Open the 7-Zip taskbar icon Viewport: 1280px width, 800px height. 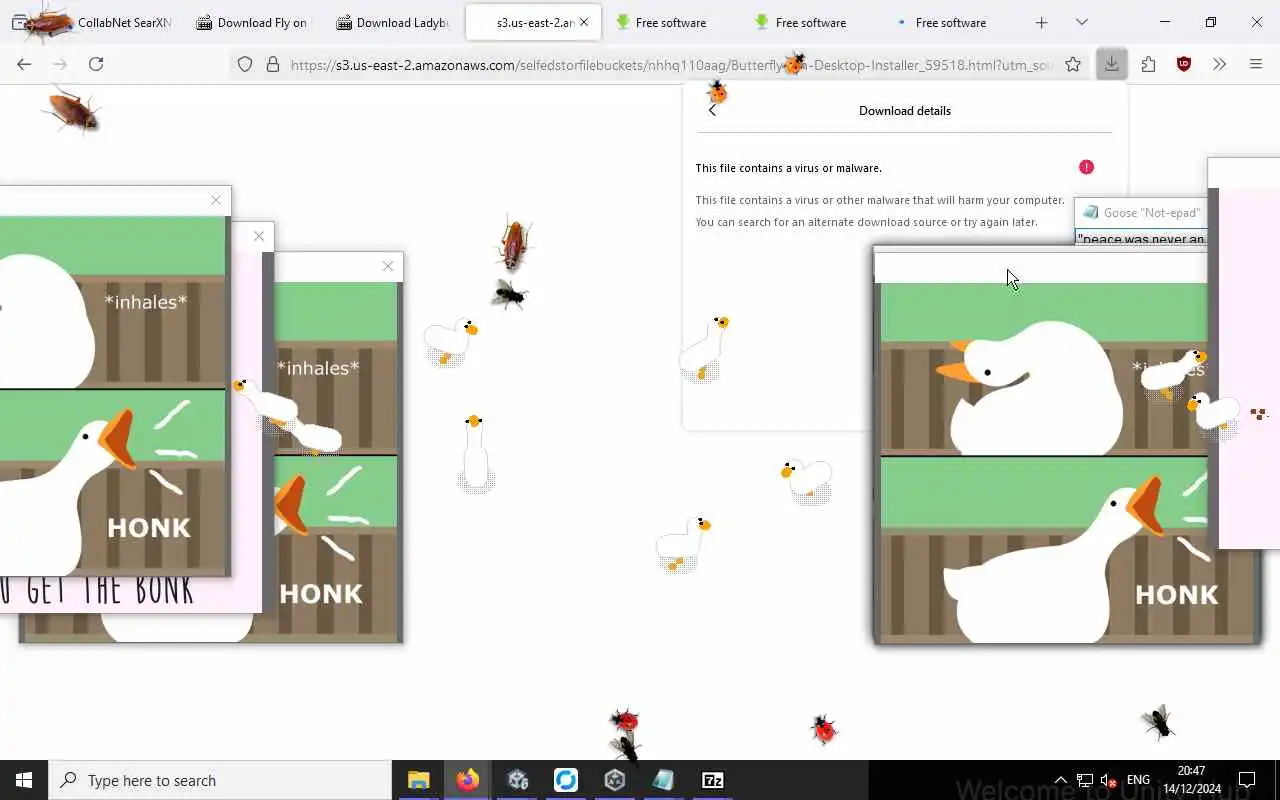[713, 780]
